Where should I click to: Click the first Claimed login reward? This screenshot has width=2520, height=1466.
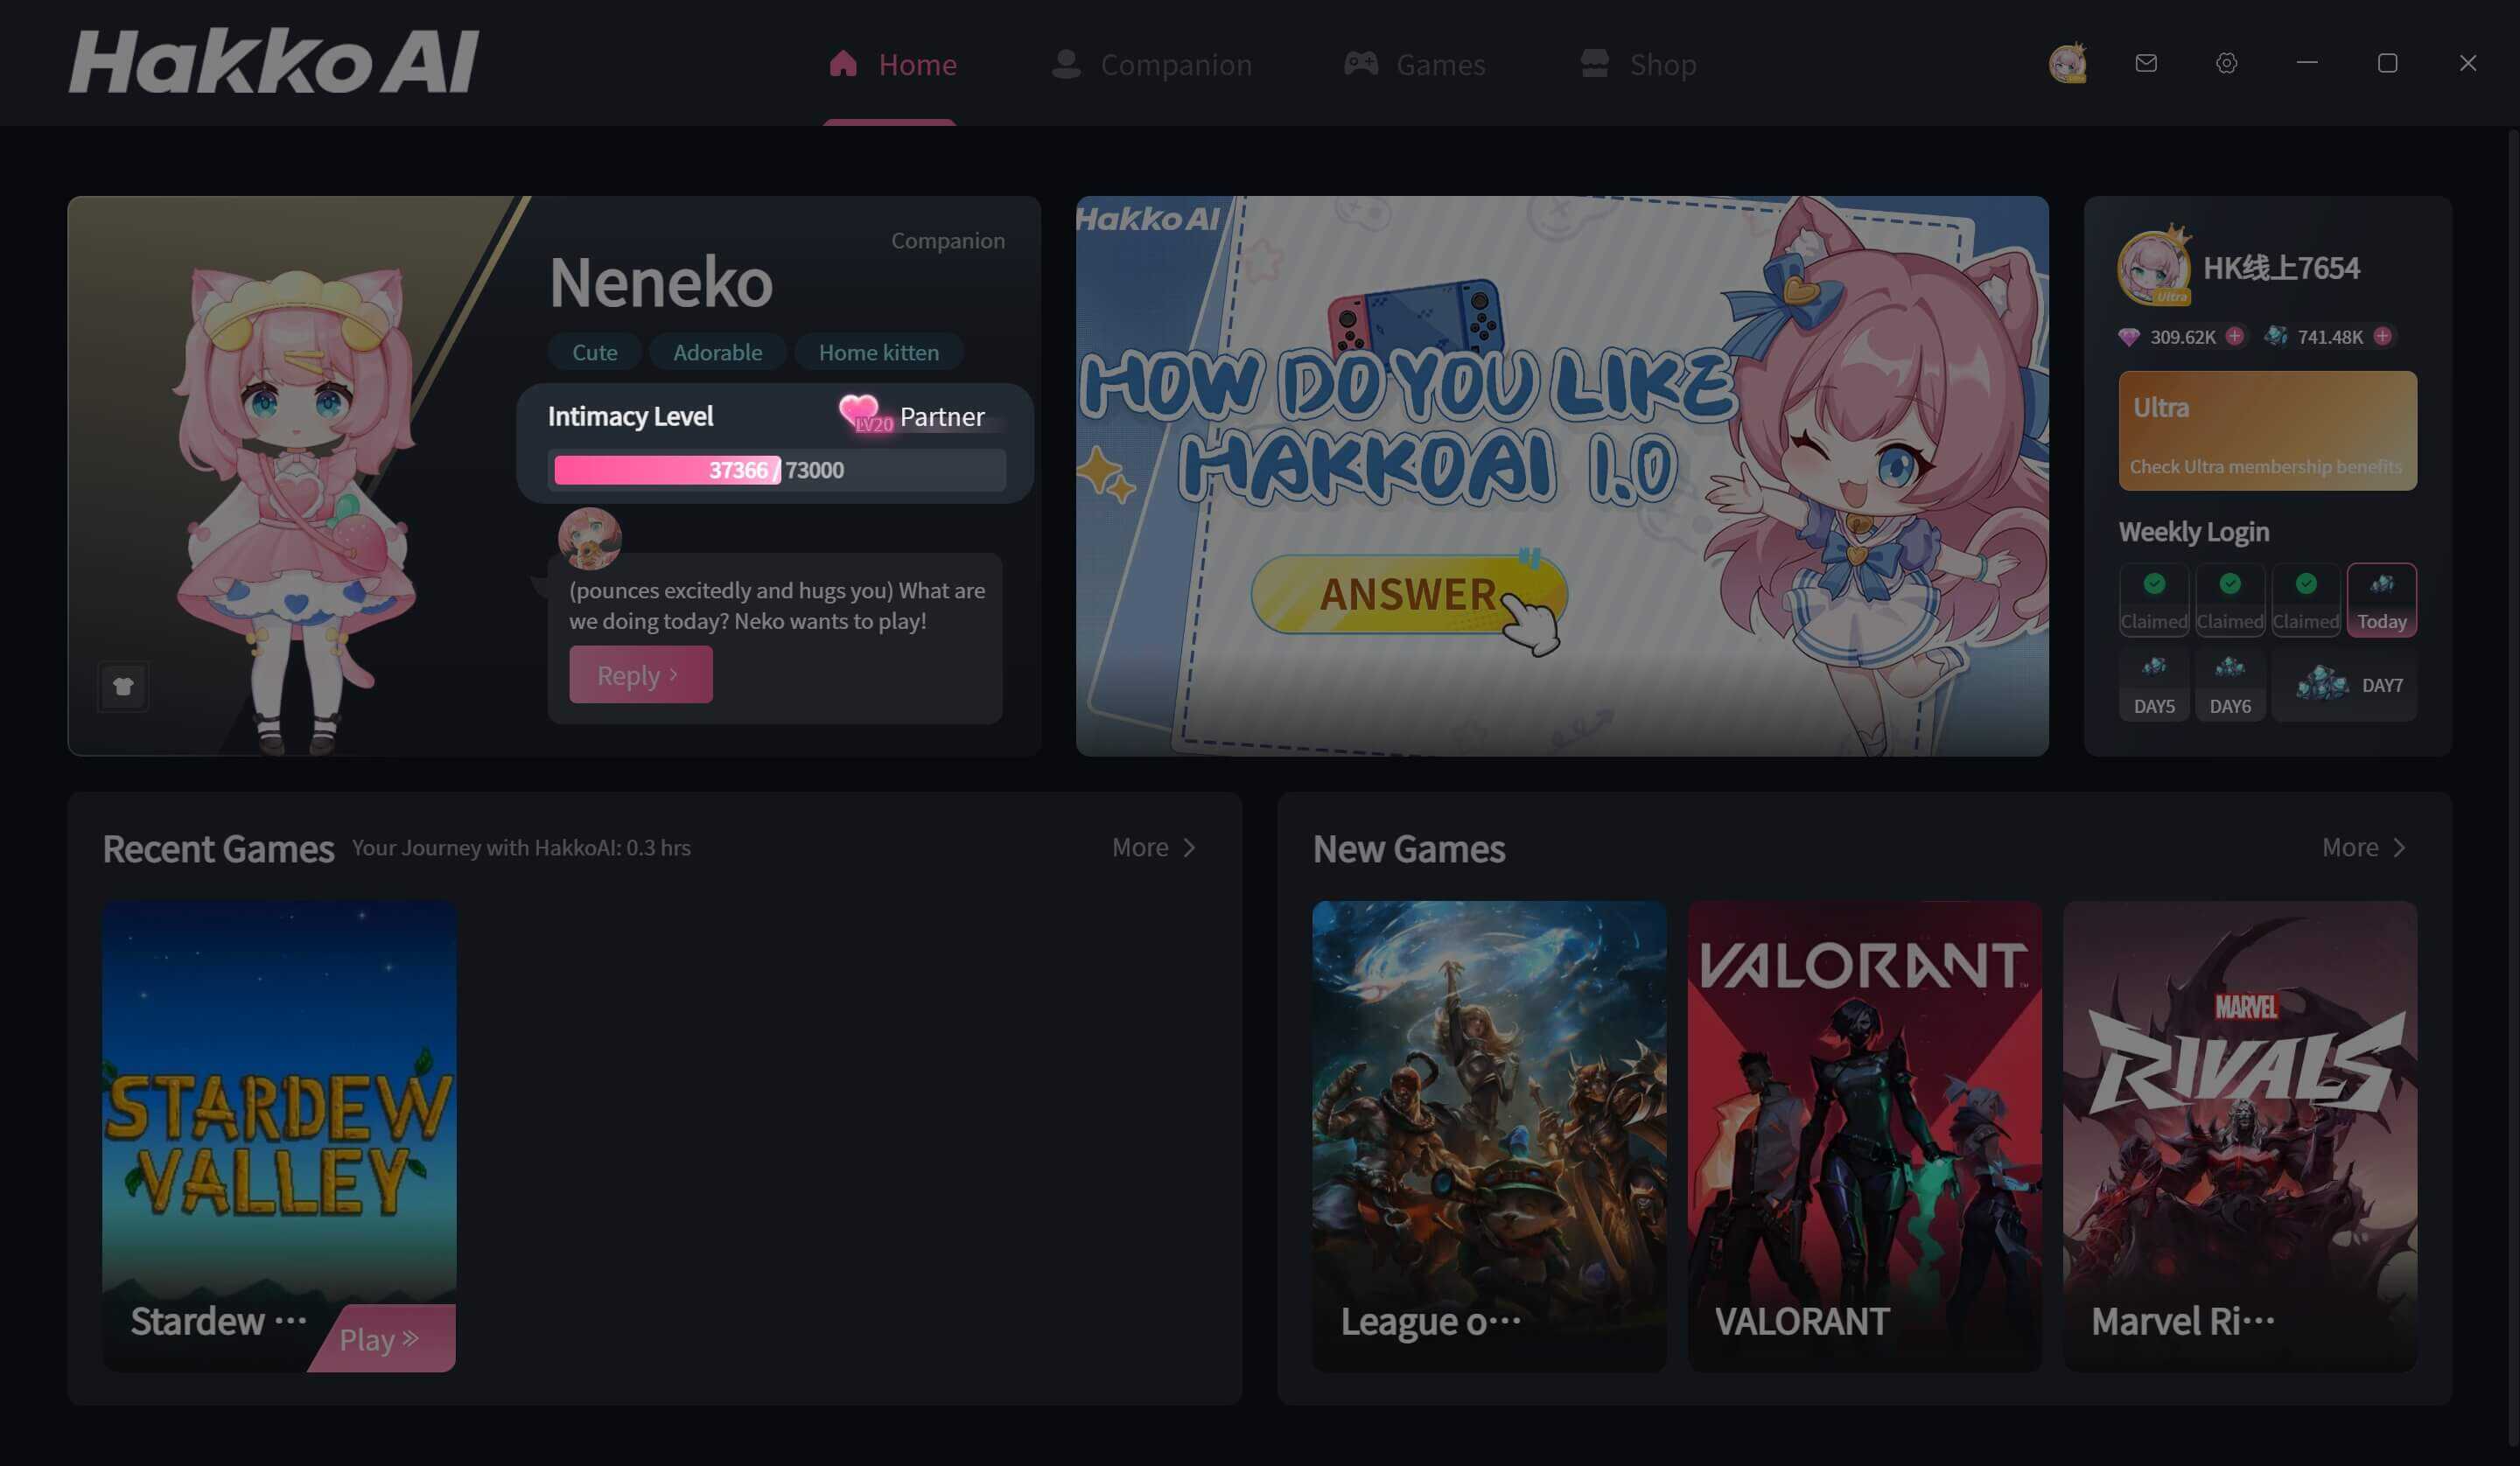pos(2154,599)
